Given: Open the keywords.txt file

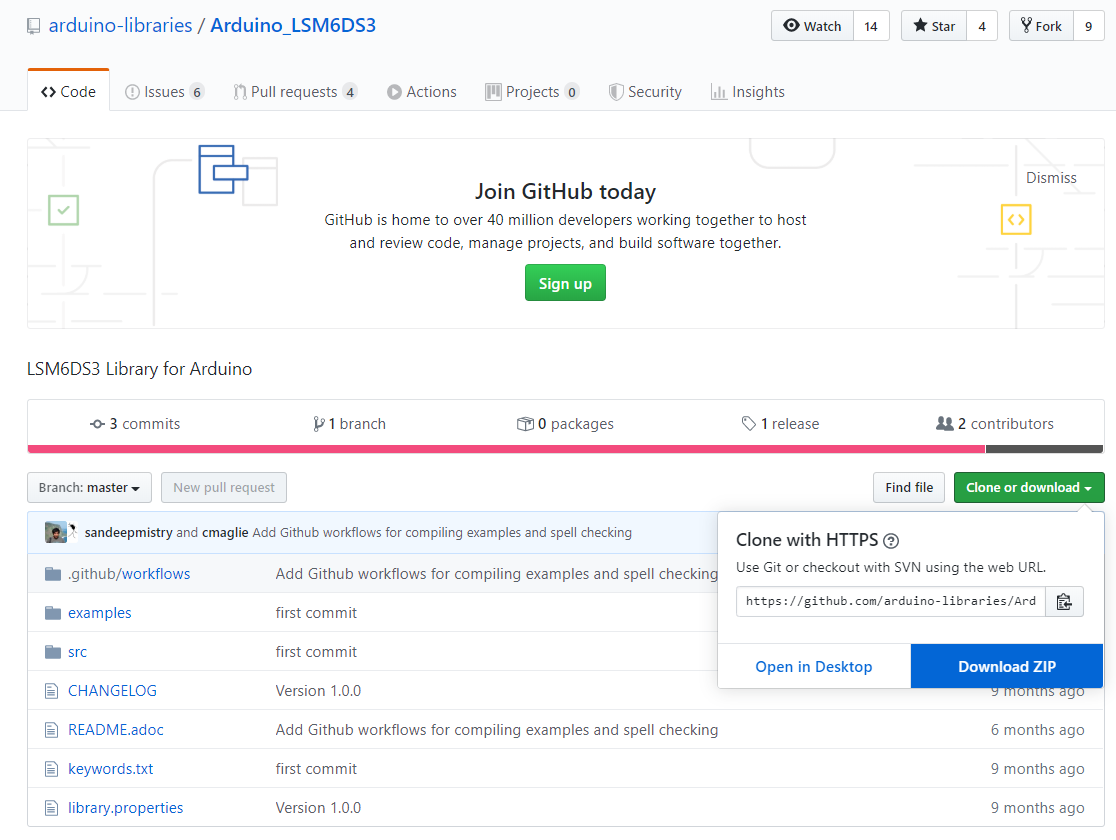Looking at the screenshot, I should [111, 769].
